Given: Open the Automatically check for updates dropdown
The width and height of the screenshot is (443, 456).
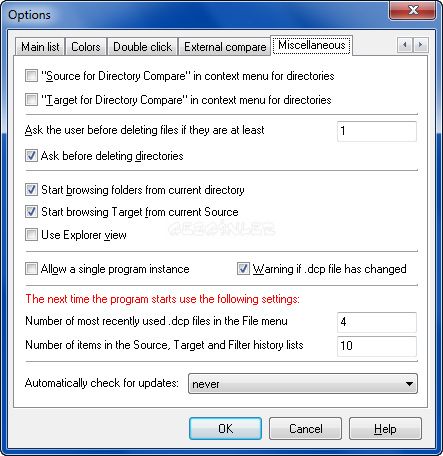Looking at the screenshot, I should 303,384.
